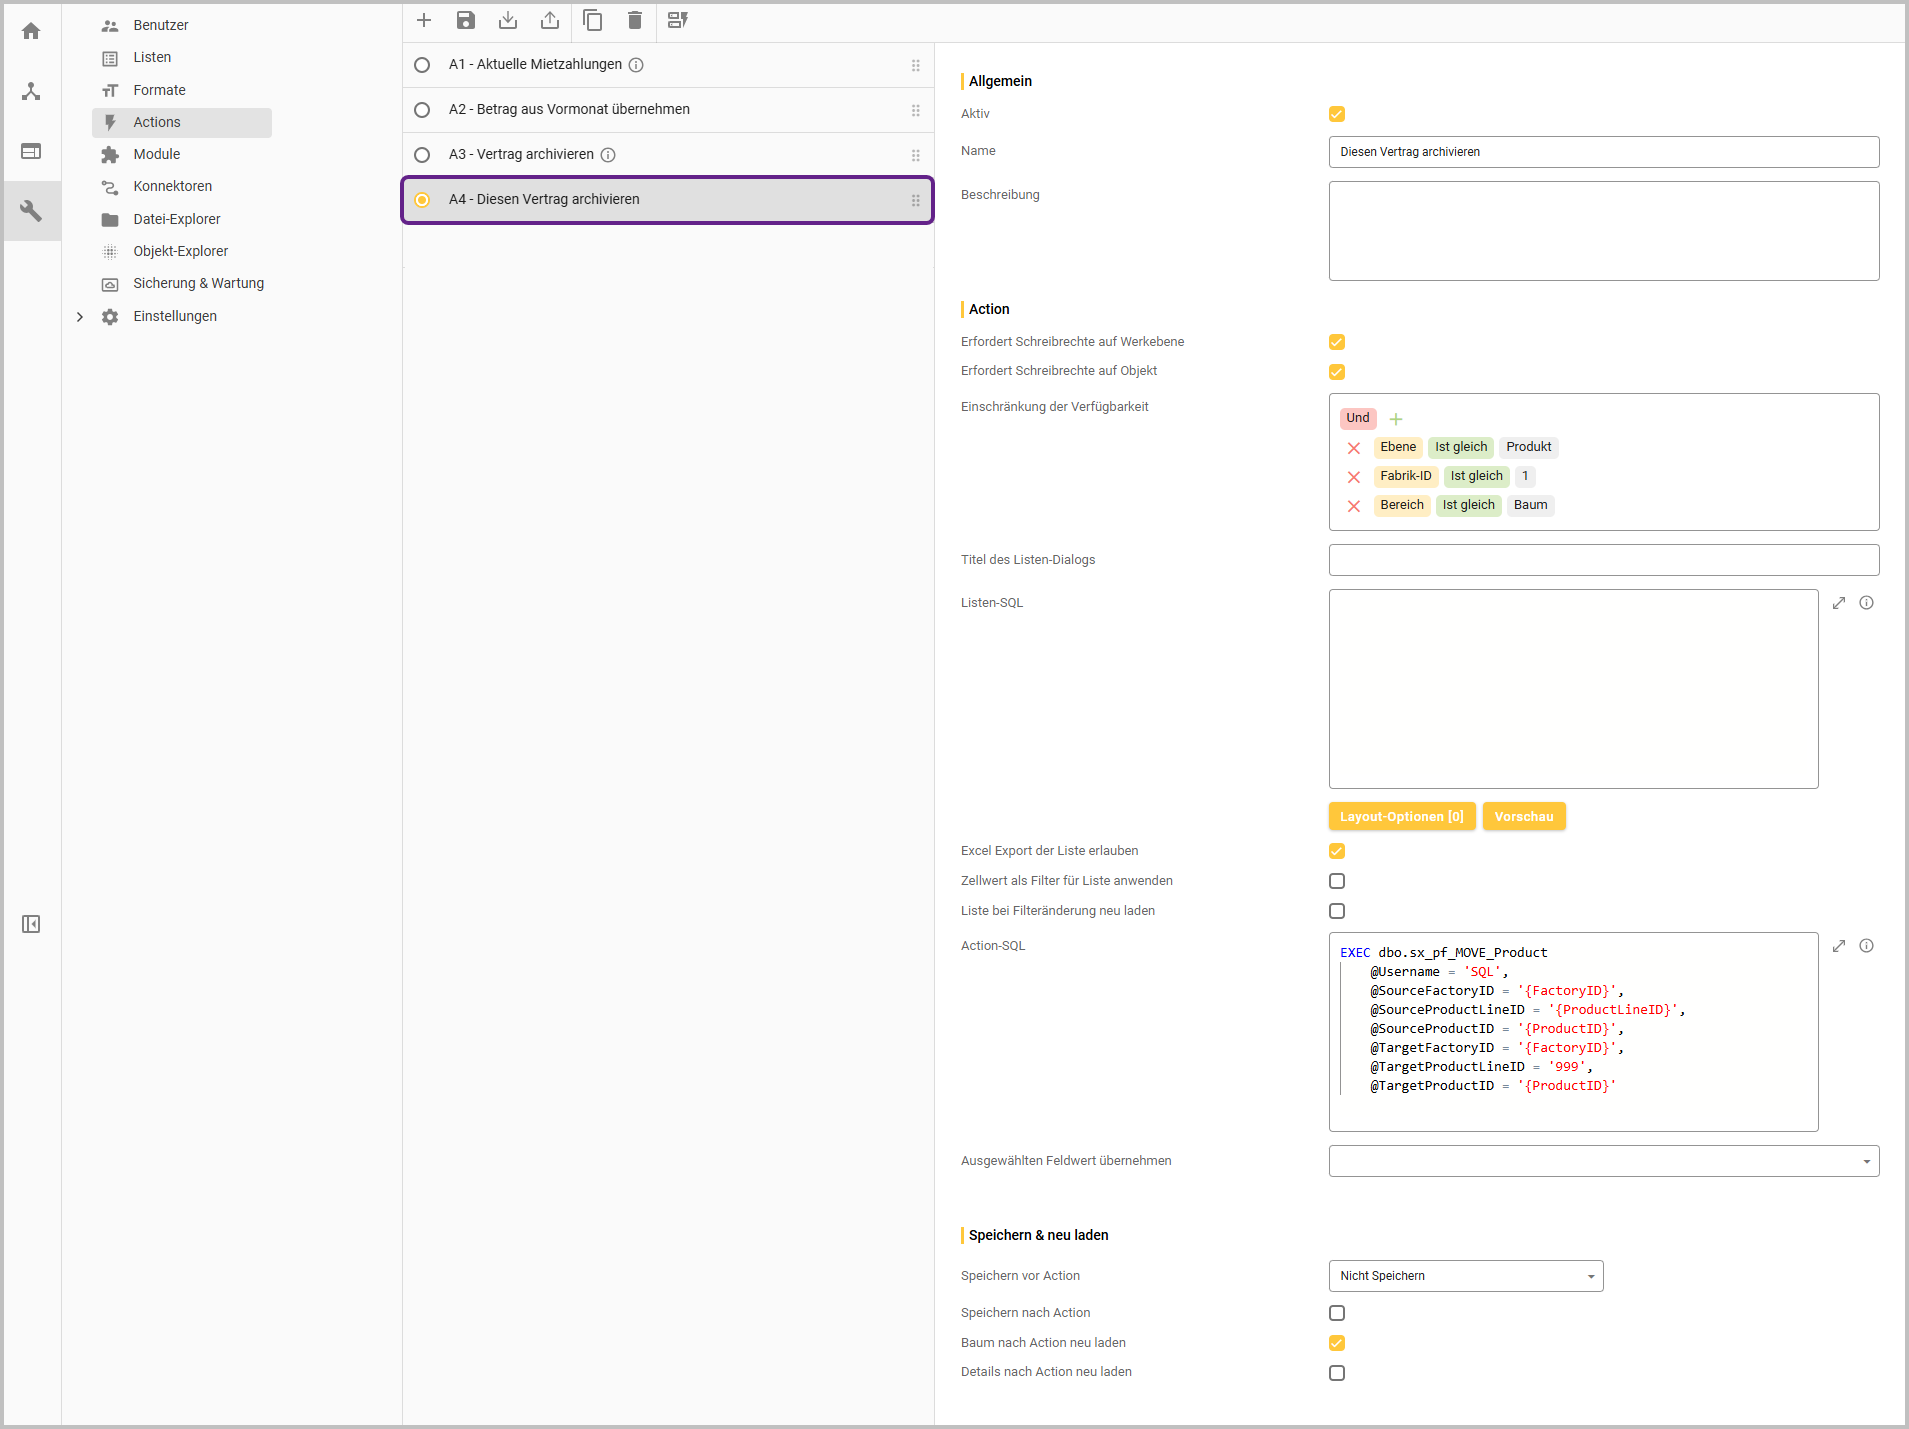Show info for the Listen-SQL field
1909x1429 pixels.
click(1867, 603)
